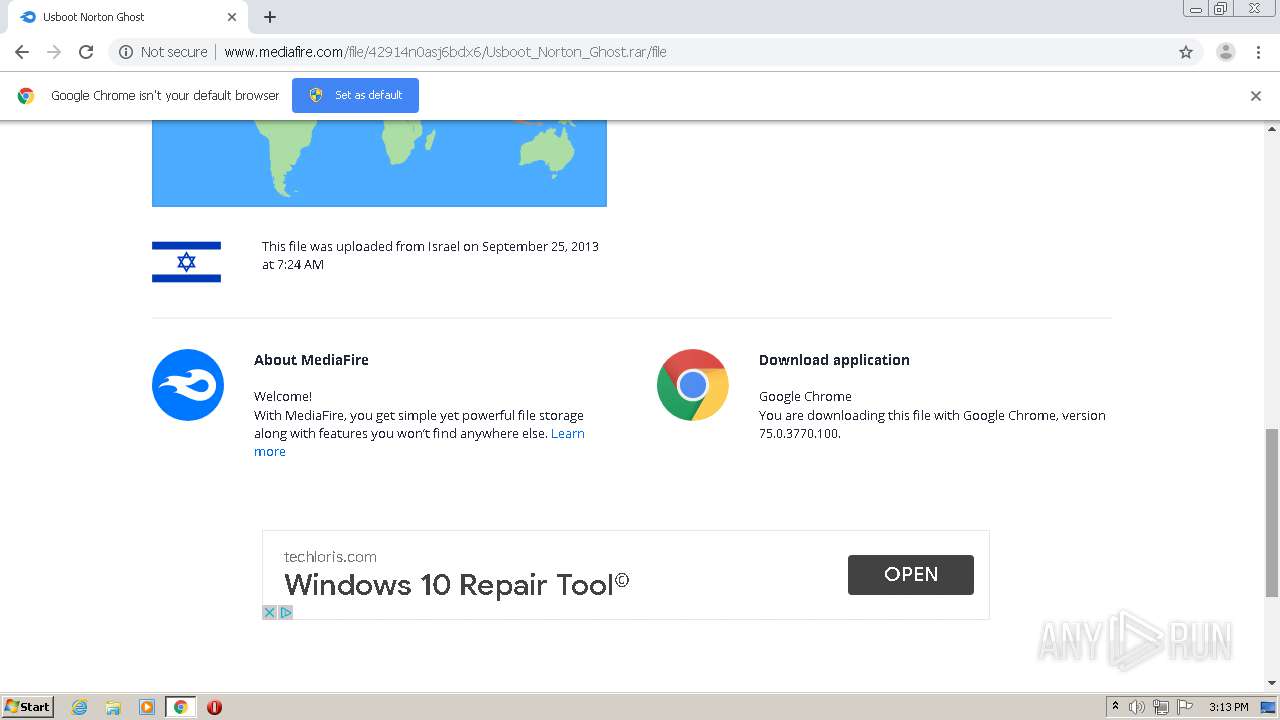
Task: Click the red Opera taskbar icon
Action: pos(214,707)
